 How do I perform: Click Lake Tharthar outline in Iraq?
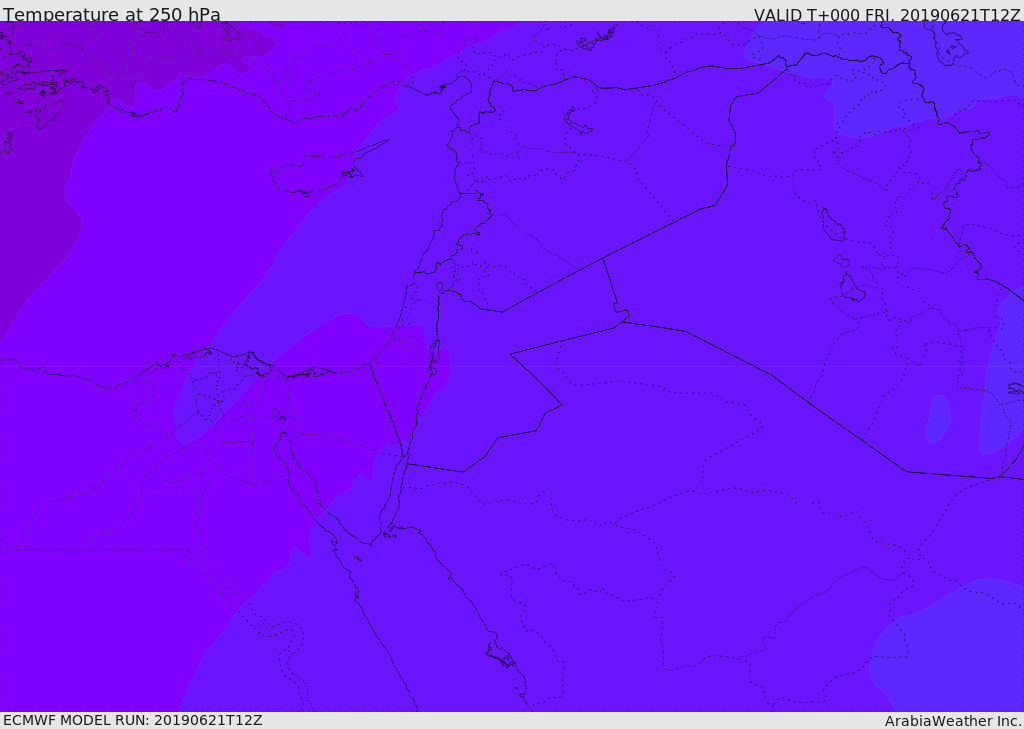(x=832, y=225)
